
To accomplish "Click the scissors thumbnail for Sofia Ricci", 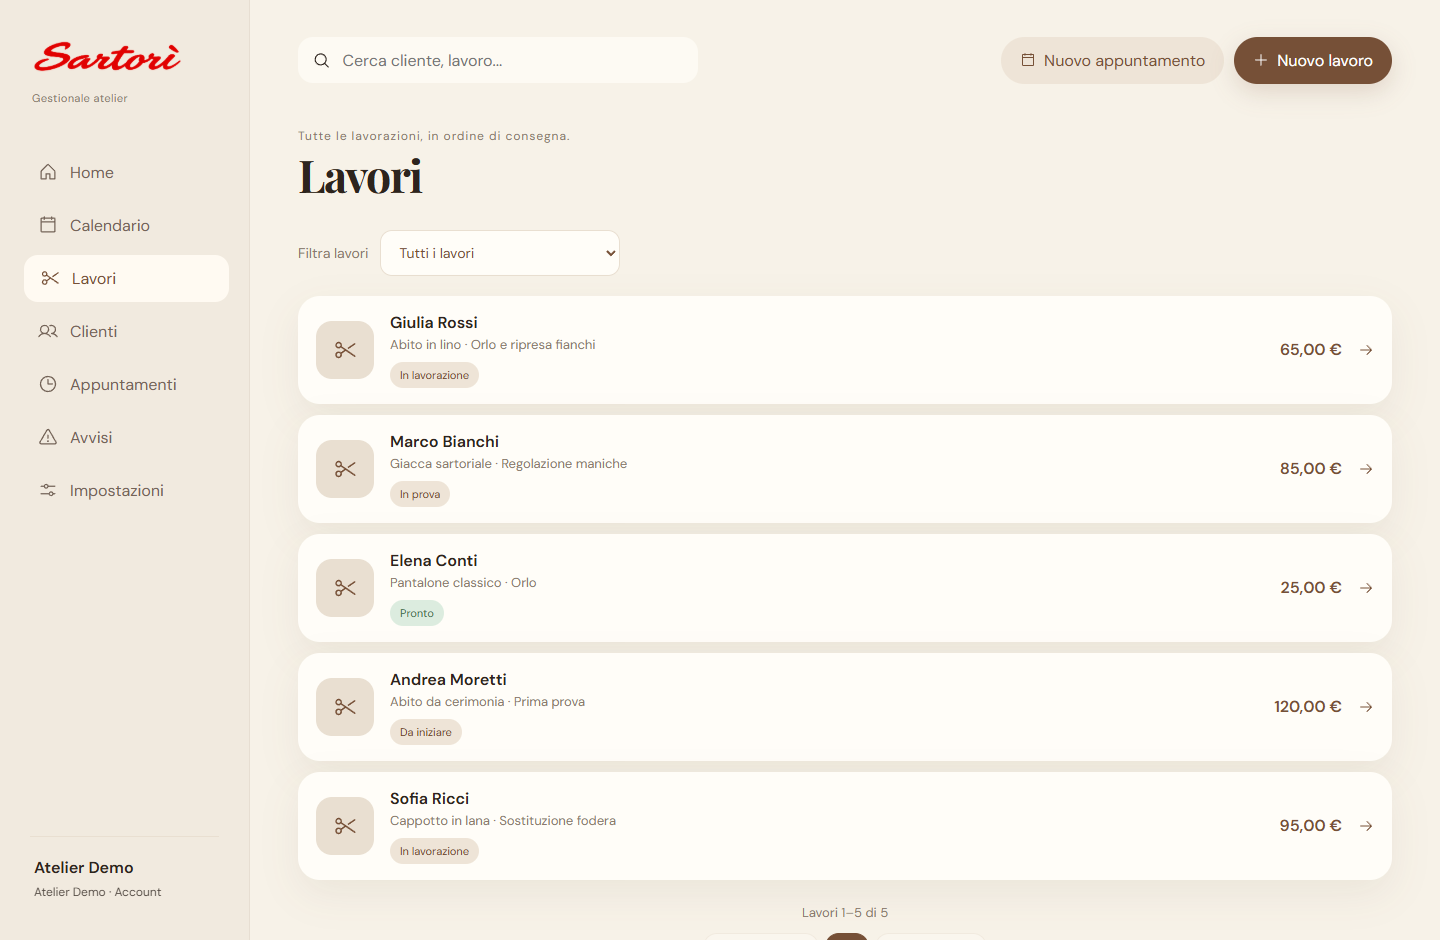I will coord(345,826).
